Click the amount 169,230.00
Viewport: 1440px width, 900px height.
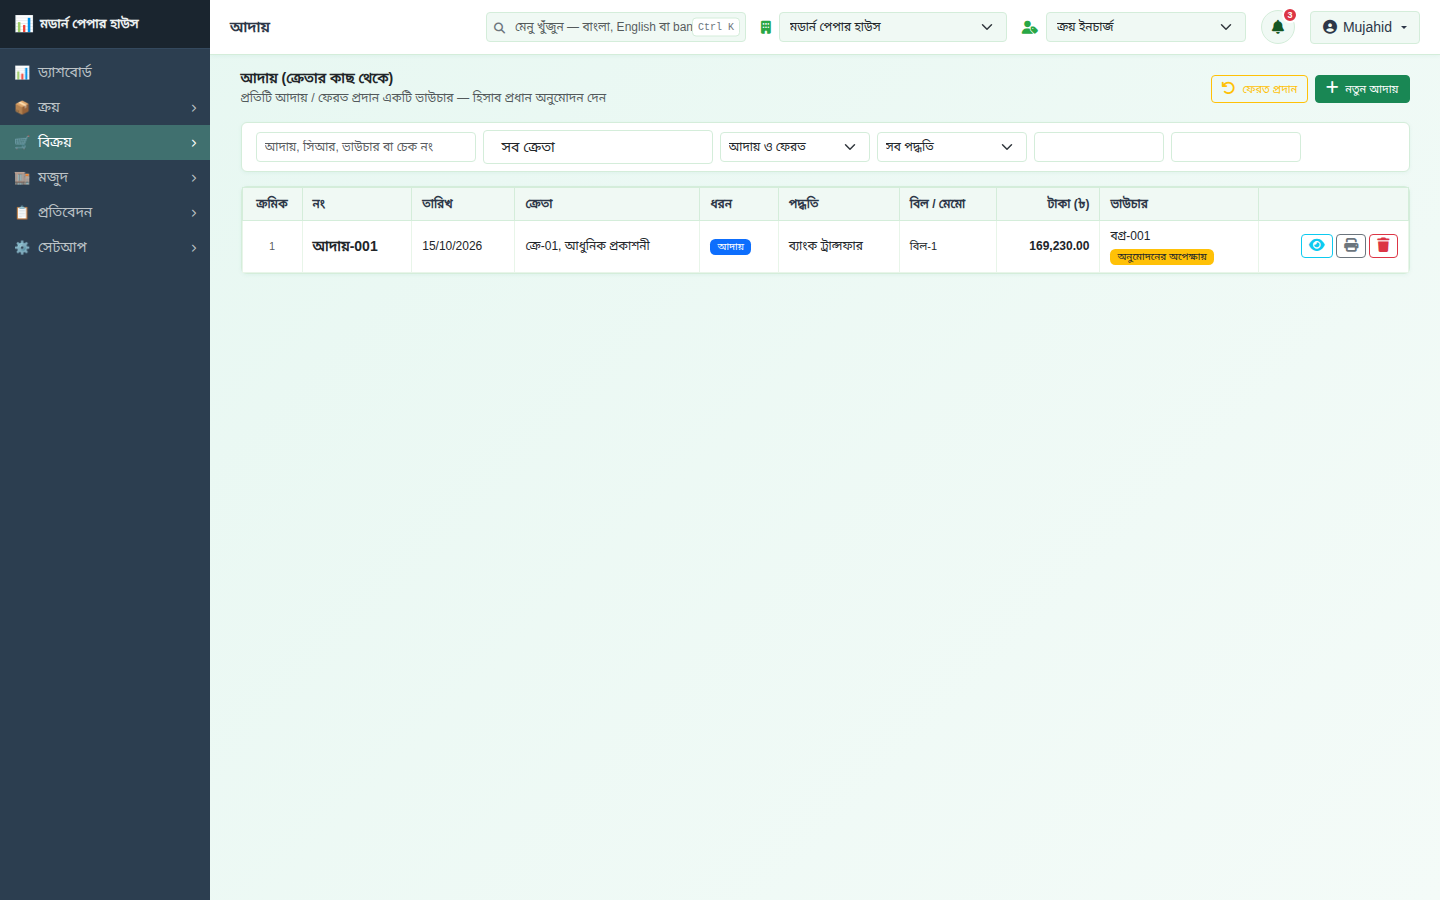1059,246
